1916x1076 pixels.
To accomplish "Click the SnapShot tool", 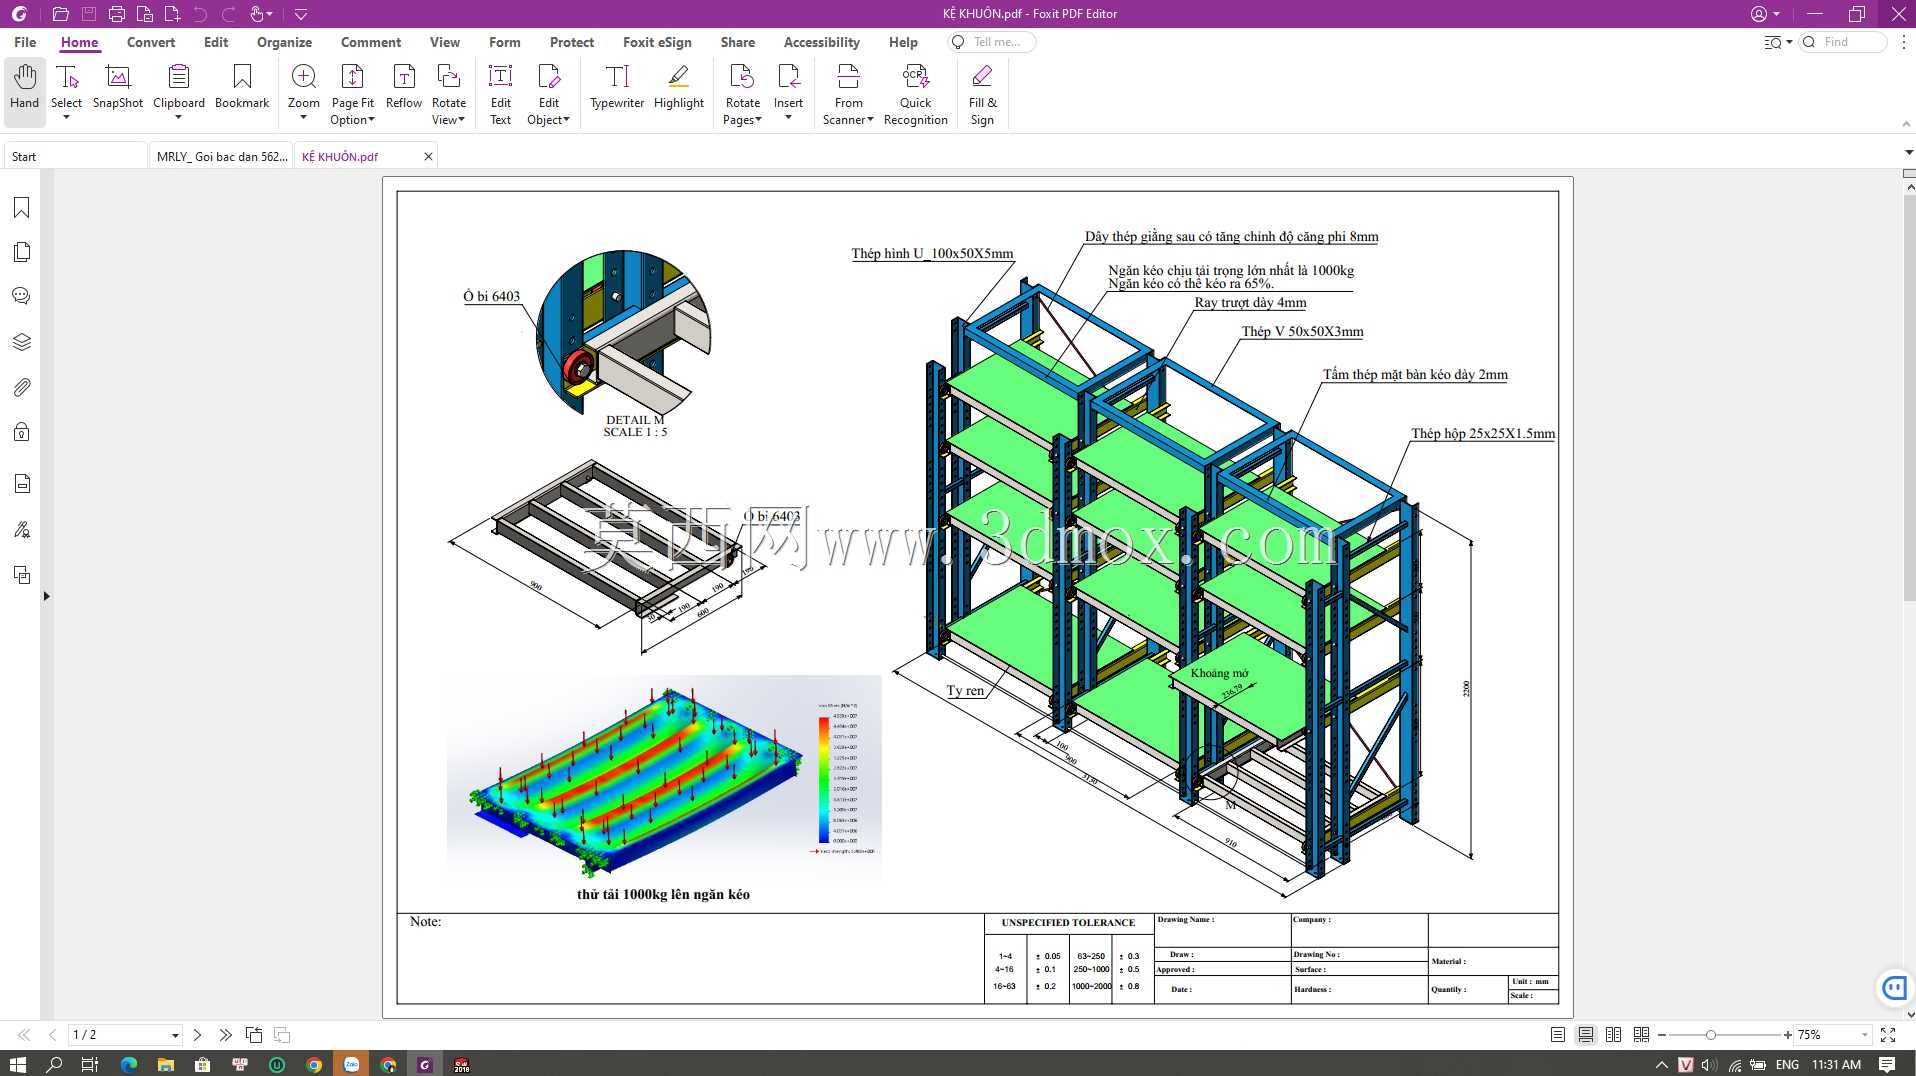I will [118, 87].
